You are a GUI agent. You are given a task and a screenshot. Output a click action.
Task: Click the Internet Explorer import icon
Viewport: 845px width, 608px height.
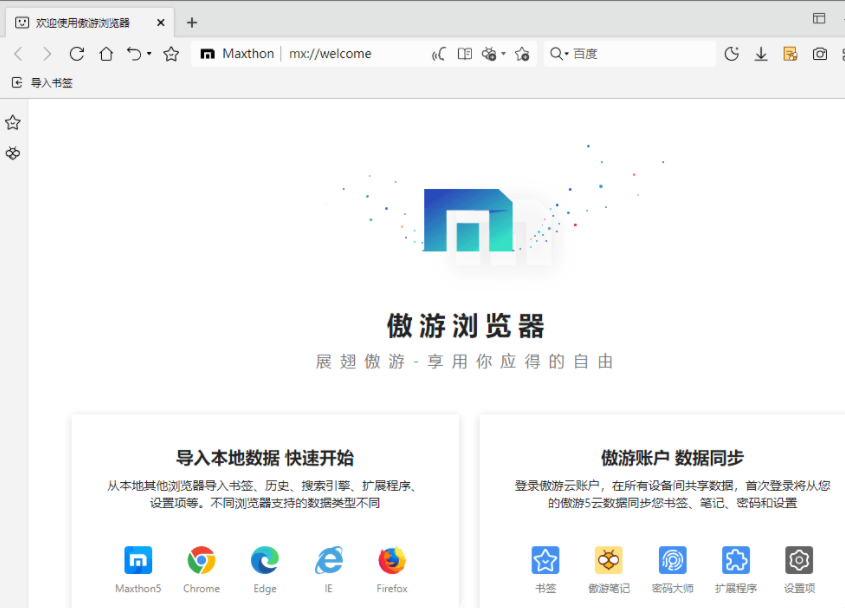[x=328, y=560]
